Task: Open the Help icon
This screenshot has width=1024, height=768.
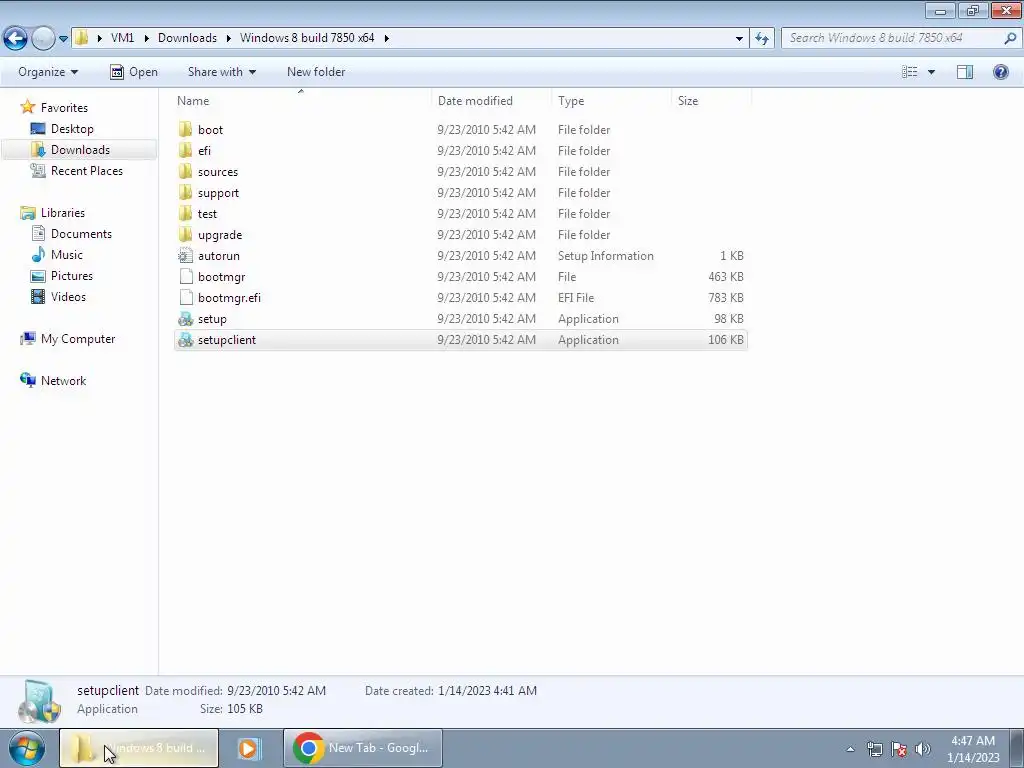Action: [1000, 72]
